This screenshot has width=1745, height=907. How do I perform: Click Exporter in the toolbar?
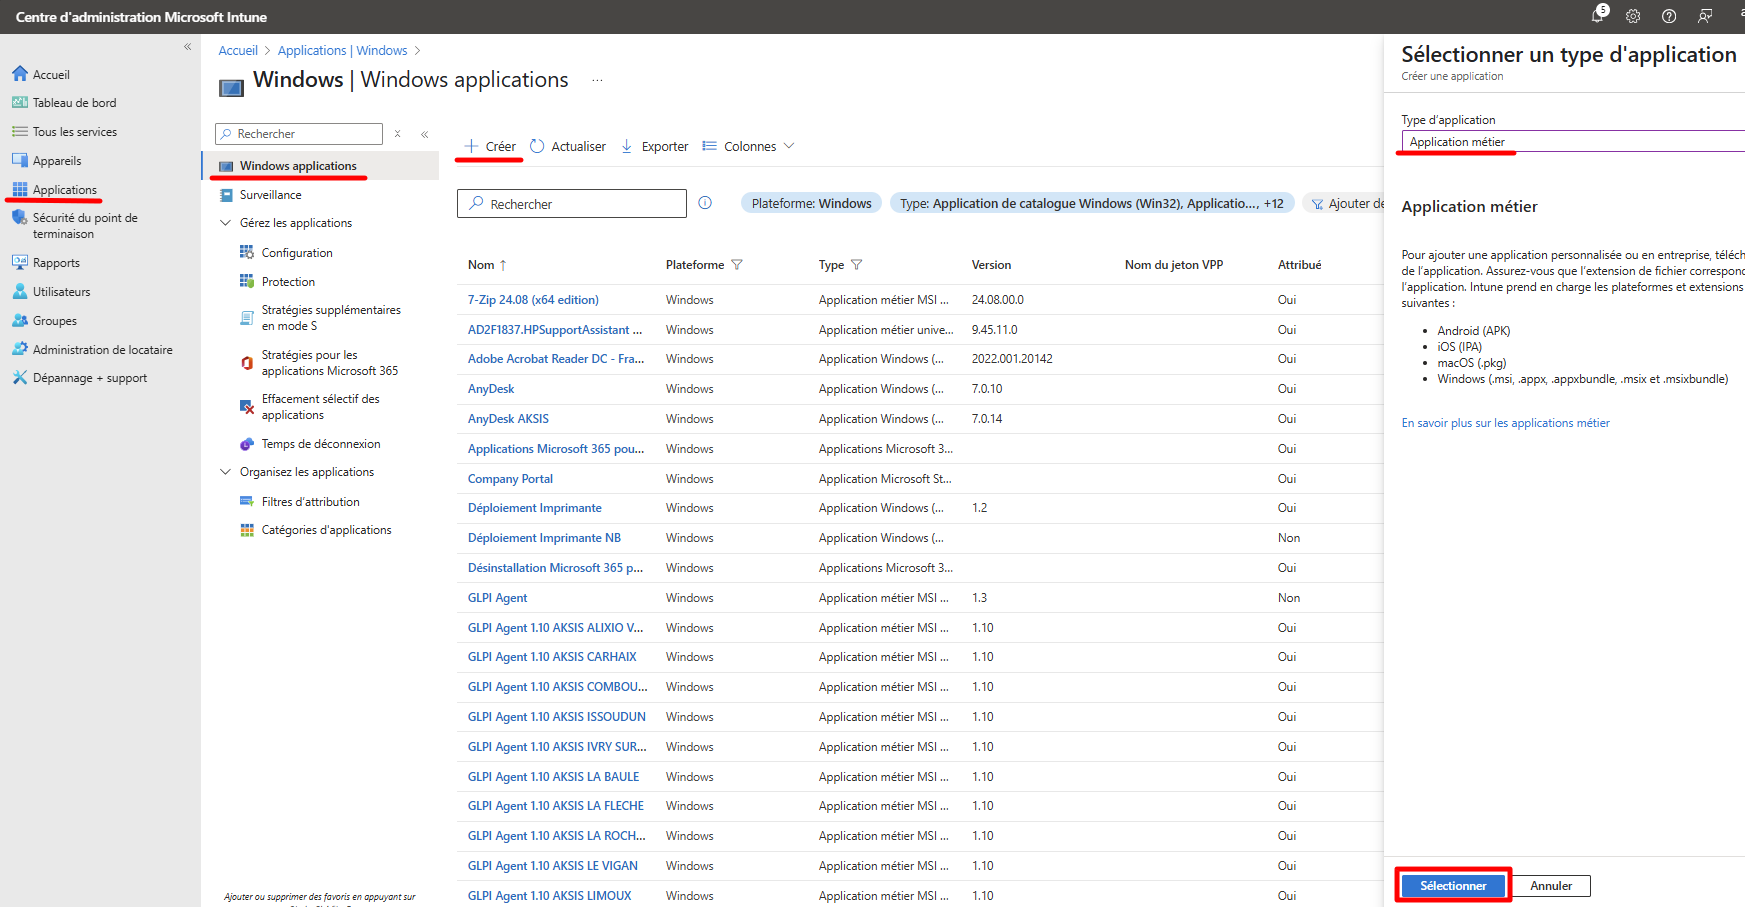[654, 146]
